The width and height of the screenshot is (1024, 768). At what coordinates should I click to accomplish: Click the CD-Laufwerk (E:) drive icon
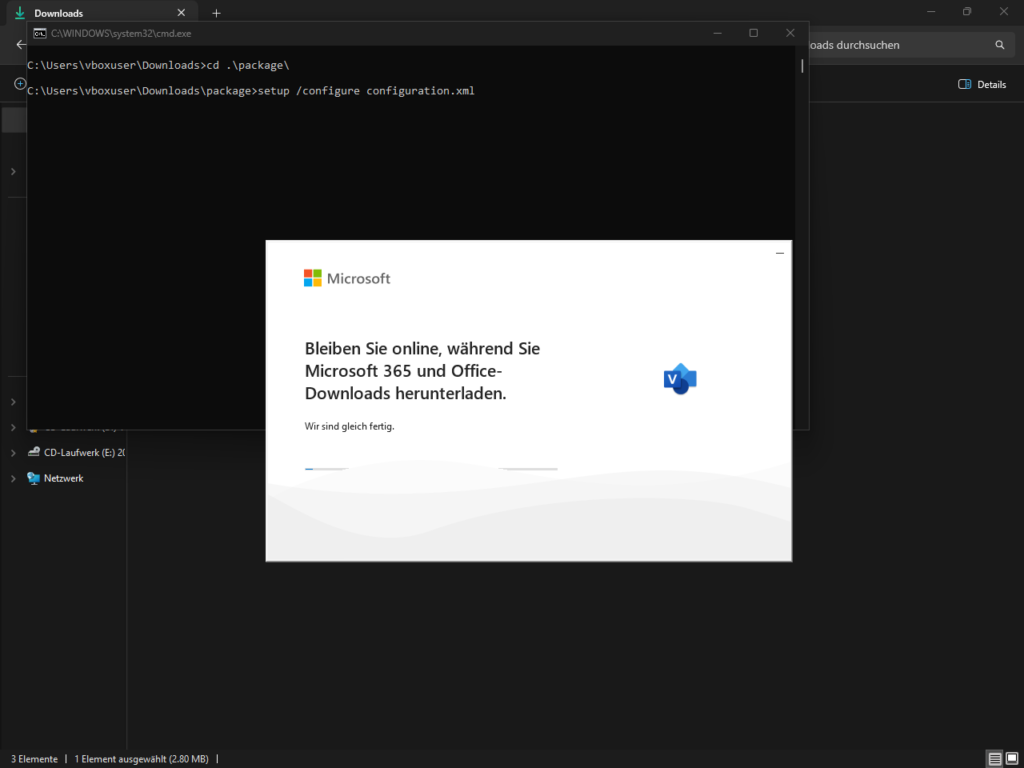(34, 452)
